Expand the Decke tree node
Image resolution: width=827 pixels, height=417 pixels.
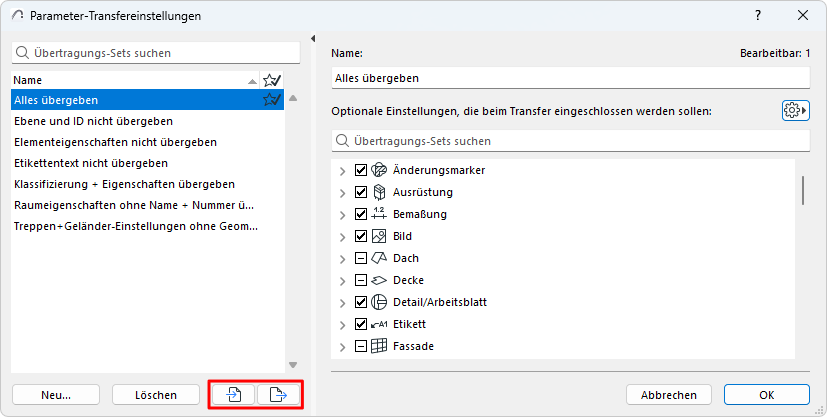[343, 280]
